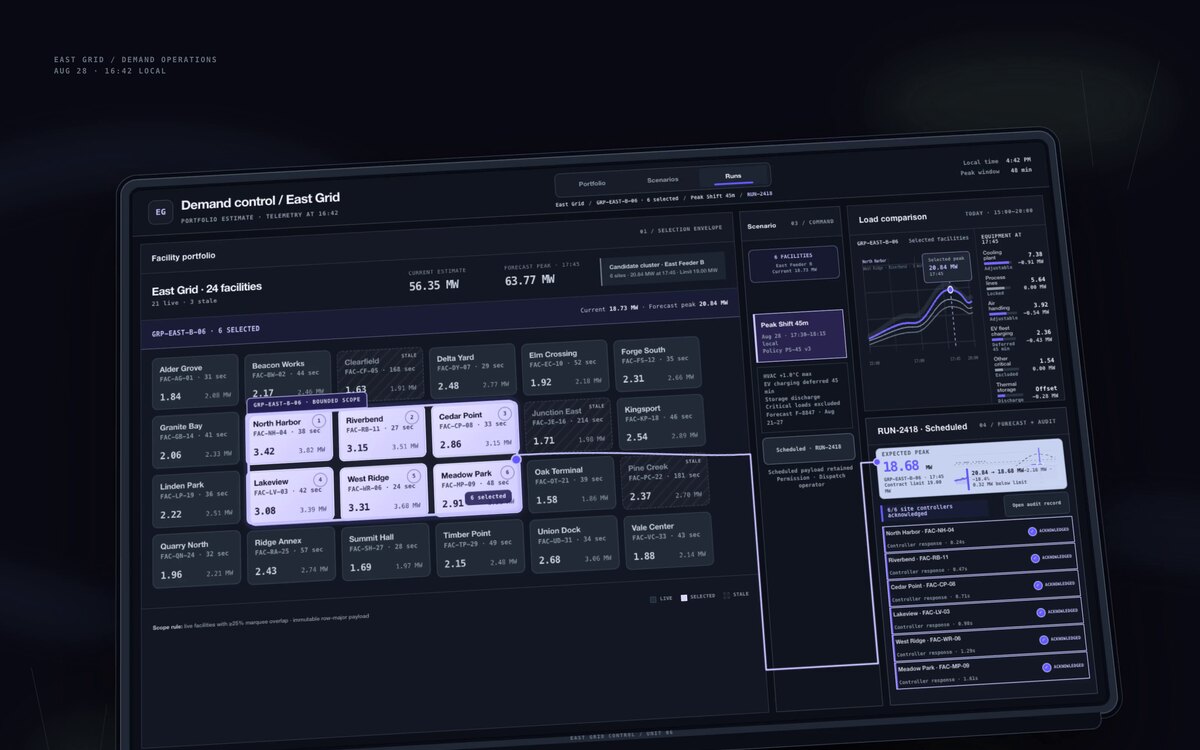
Task: Click the EG workspace logo badge
Action: pyautogui.click(x=160, y=211)
